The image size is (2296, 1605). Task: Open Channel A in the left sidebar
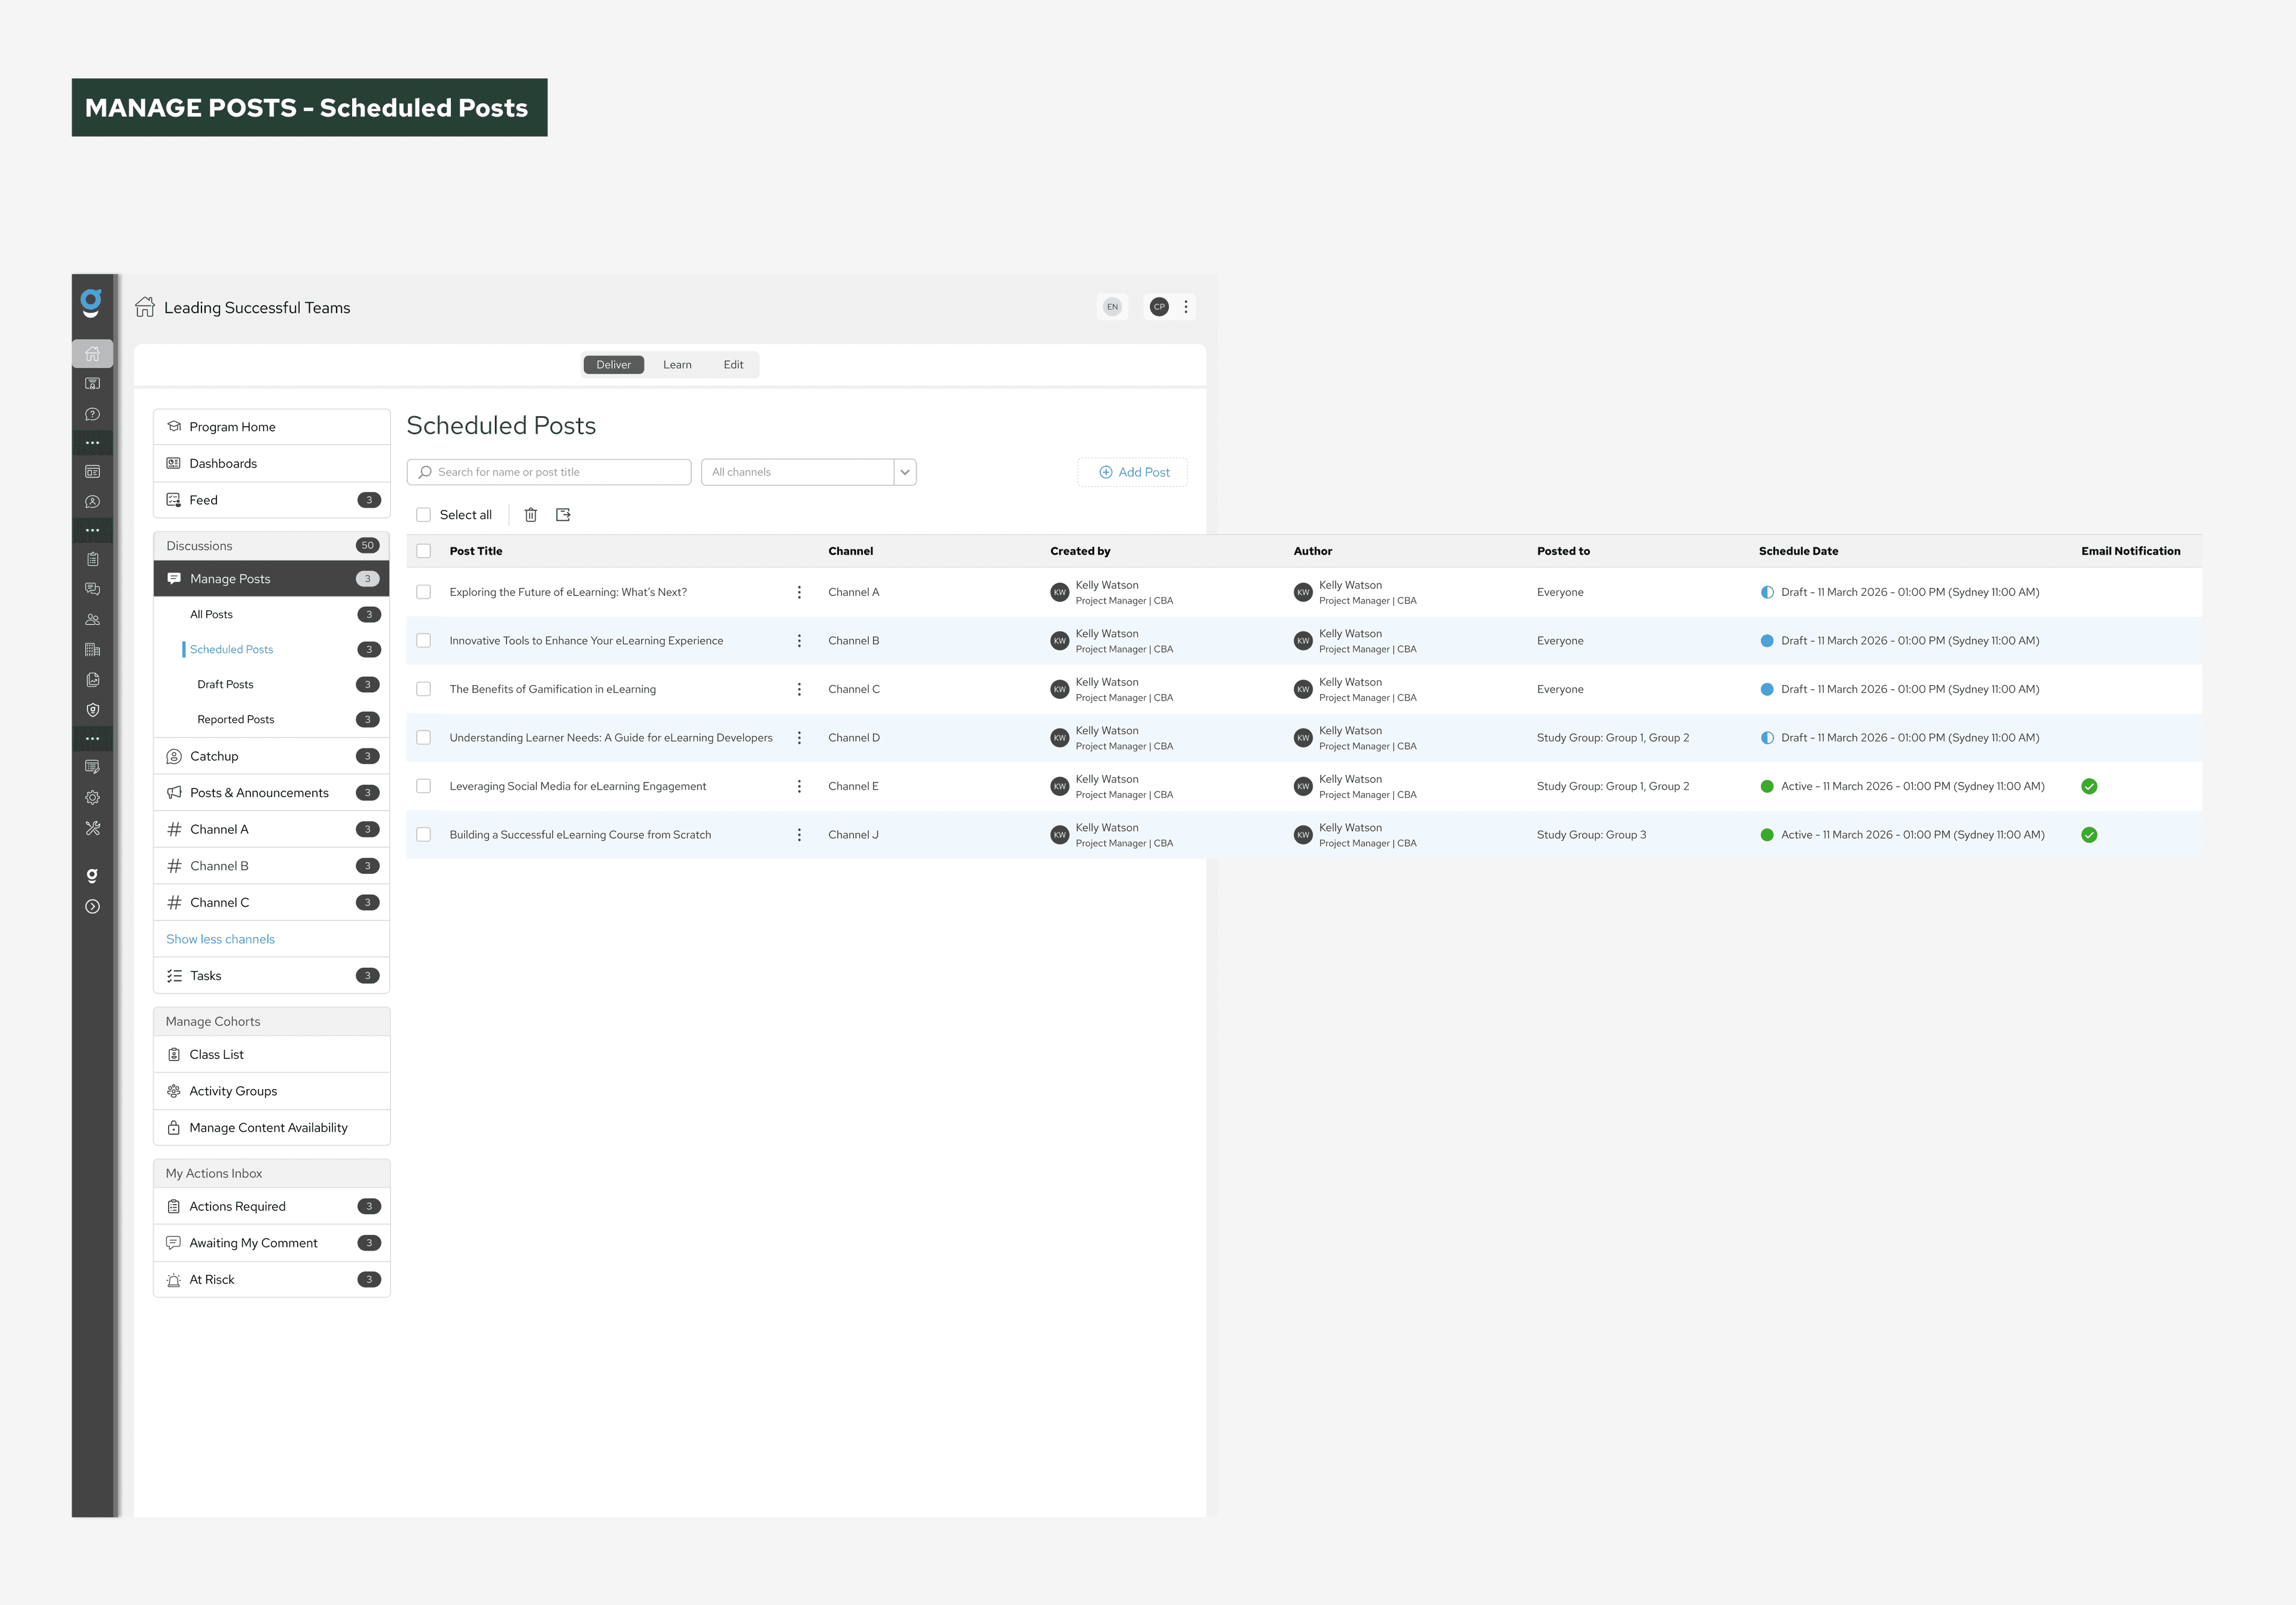click(271, 830)
